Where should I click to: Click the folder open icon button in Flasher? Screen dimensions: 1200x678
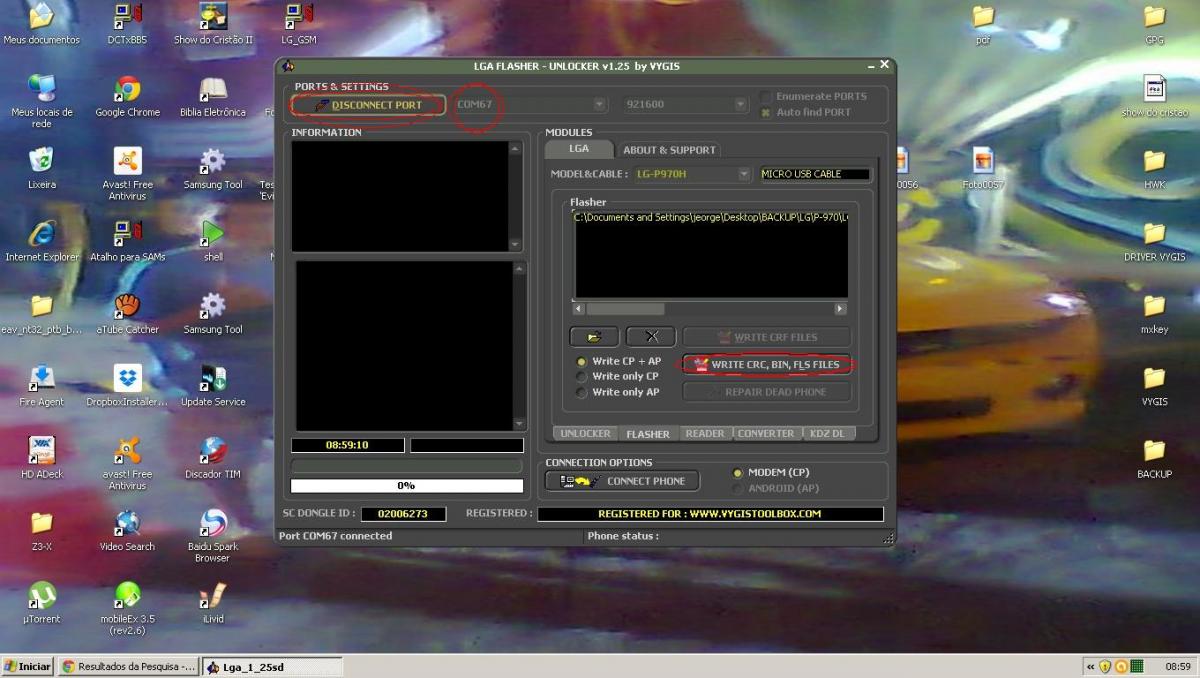pos(594,337)
